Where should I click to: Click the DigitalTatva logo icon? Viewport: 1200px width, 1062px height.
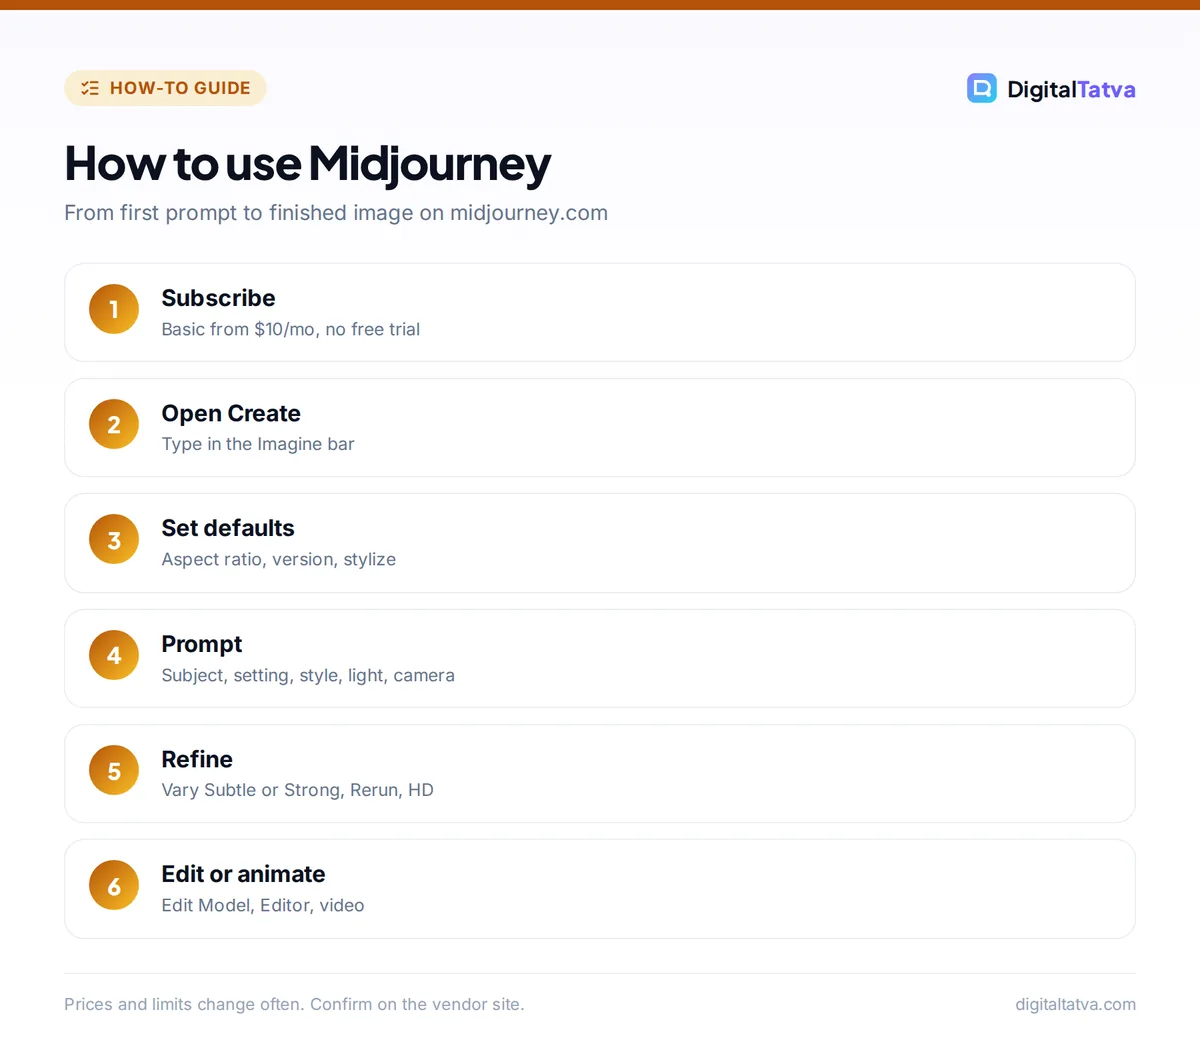(981, 88)
